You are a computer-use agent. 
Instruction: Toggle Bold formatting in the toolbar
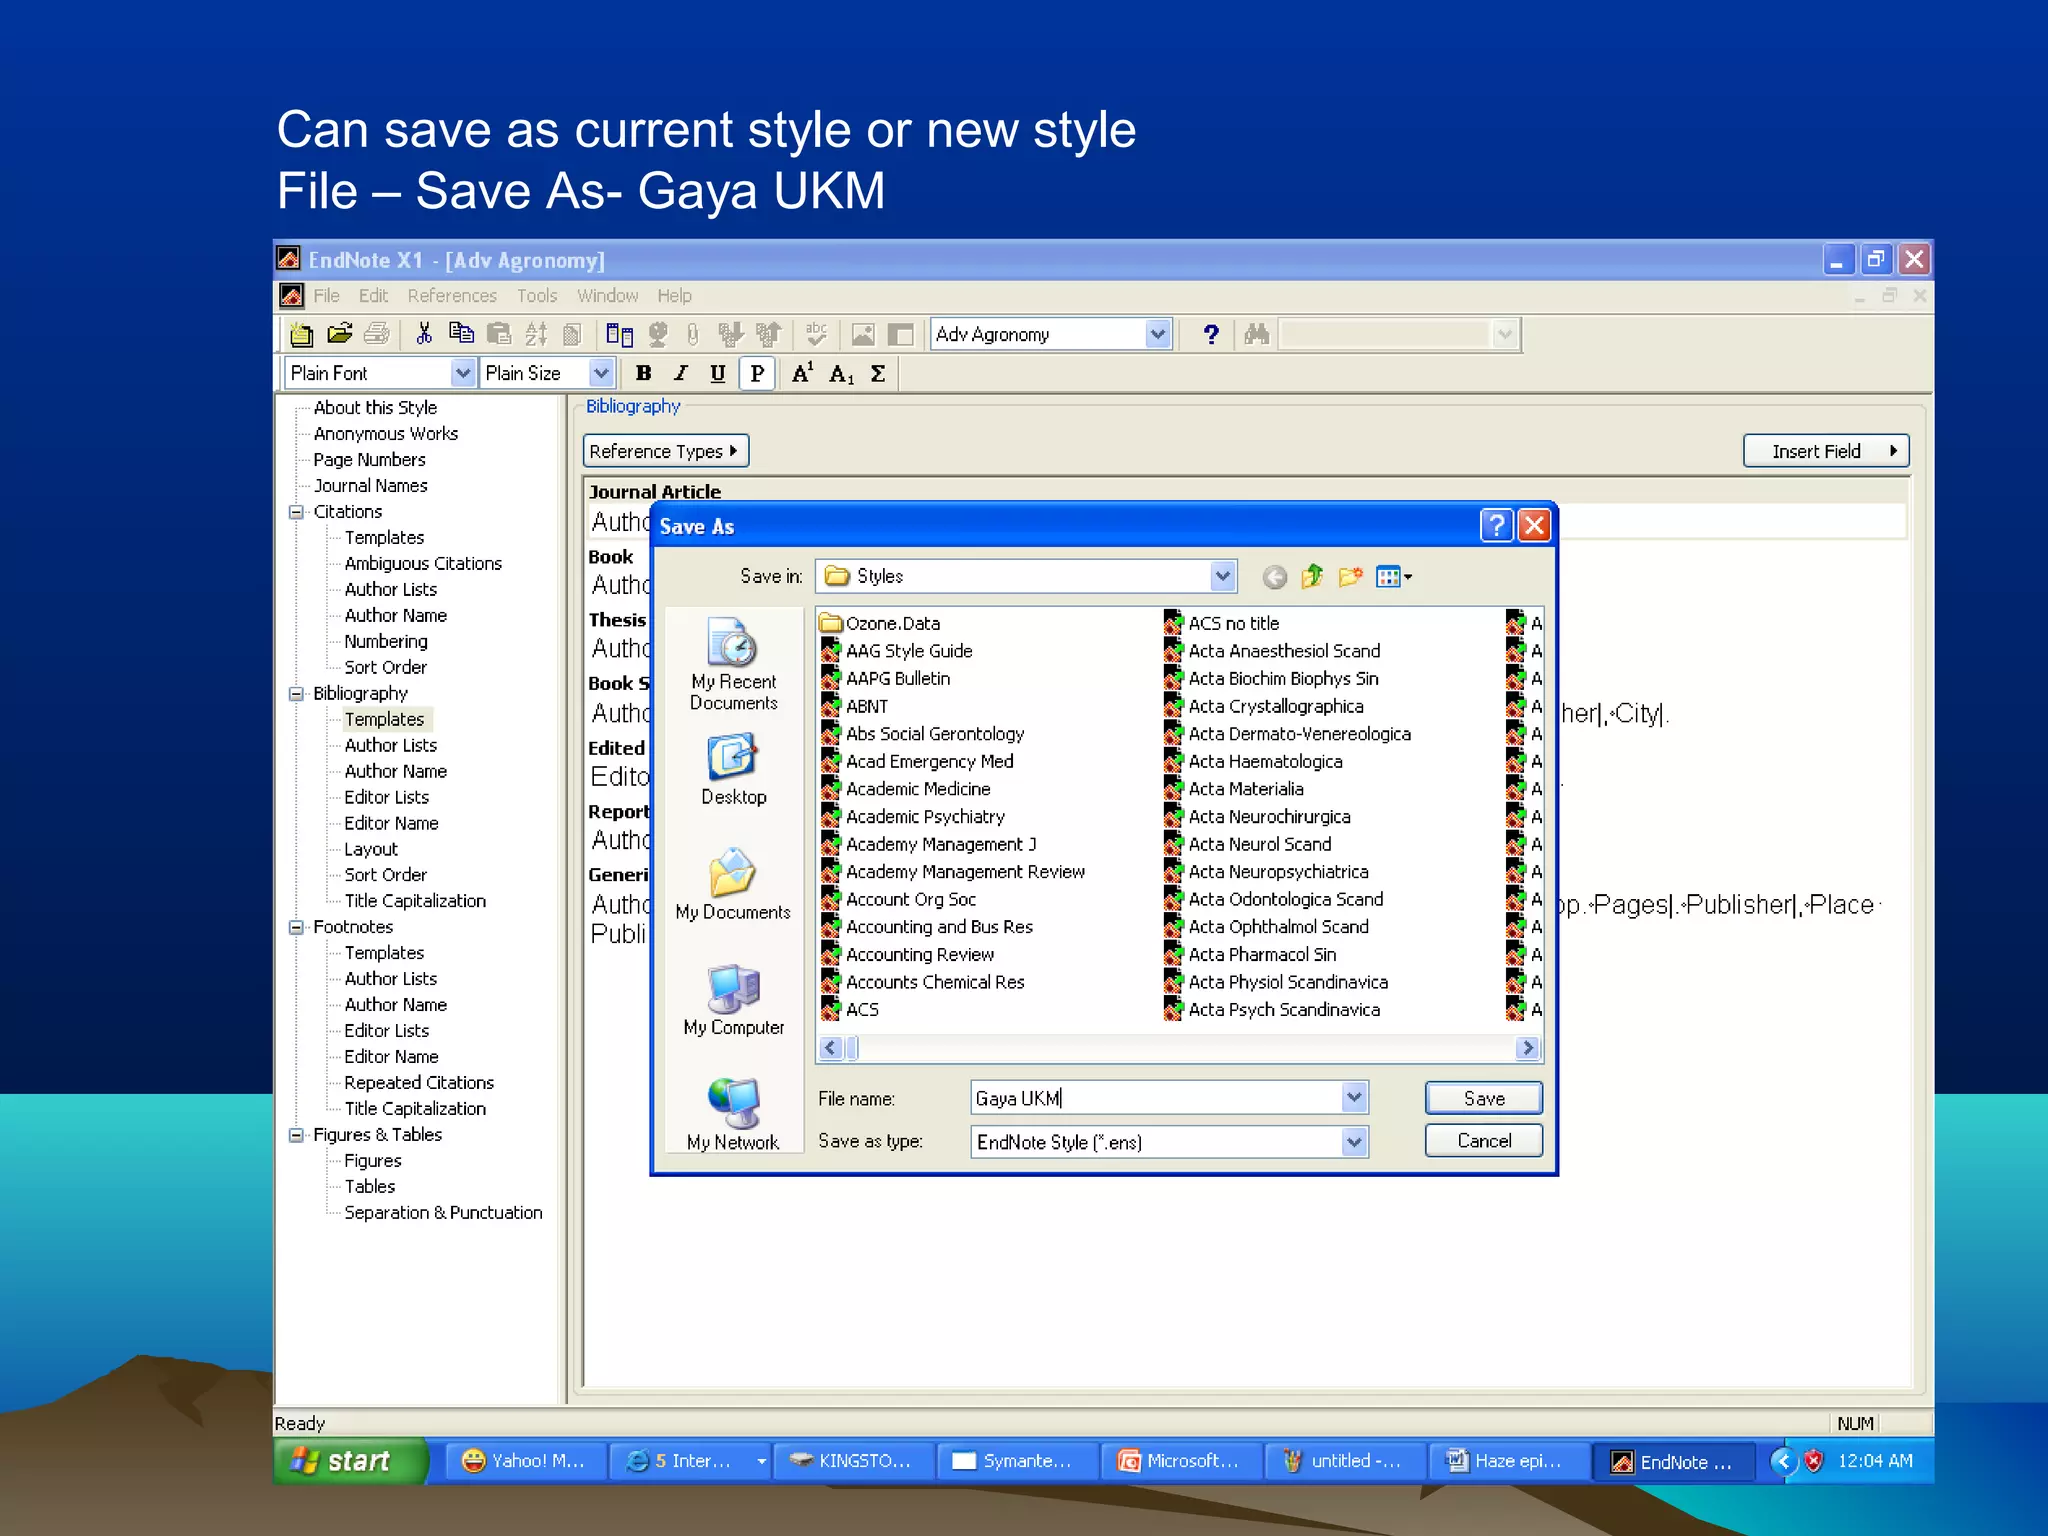pos(644,373)
